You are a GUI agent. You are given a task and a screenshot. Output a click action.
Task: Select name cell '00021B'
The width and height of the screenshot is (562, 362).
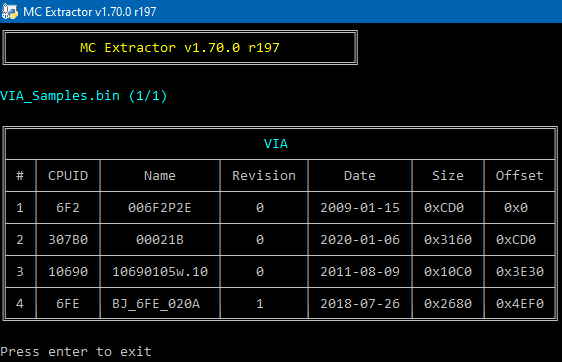[160, 239]
